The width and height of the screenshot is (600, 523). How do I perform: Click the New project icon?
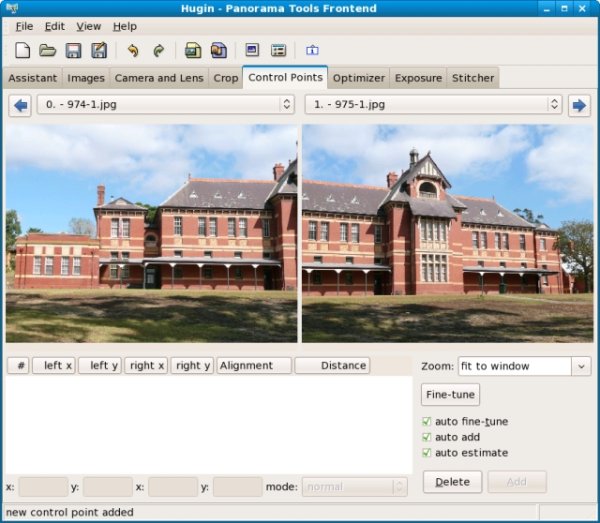[x=22, y=50]
